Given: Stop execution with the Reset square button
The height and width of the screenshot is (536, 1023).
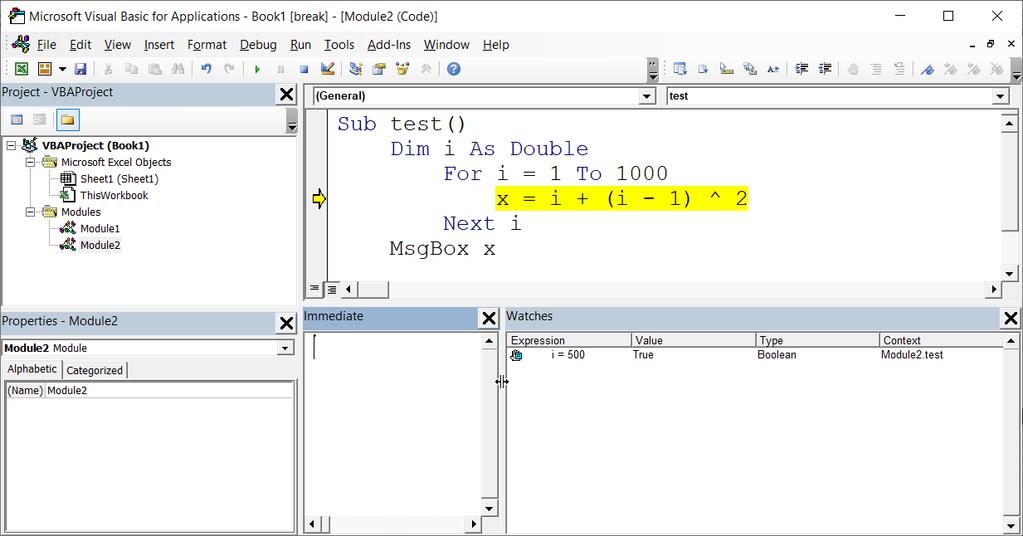Looking at the screenshot, I should (x=304, y=69).
